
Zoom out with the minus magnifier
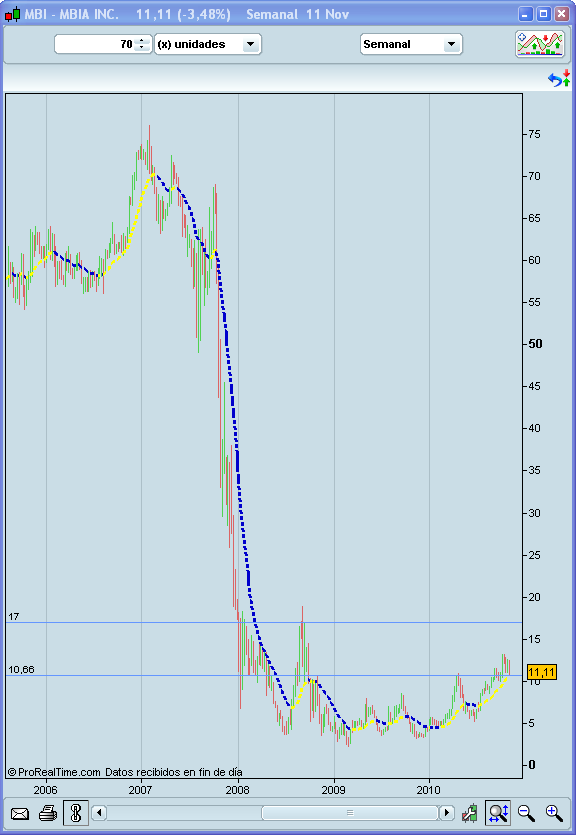pyautogui.click(x=526, y=813)
